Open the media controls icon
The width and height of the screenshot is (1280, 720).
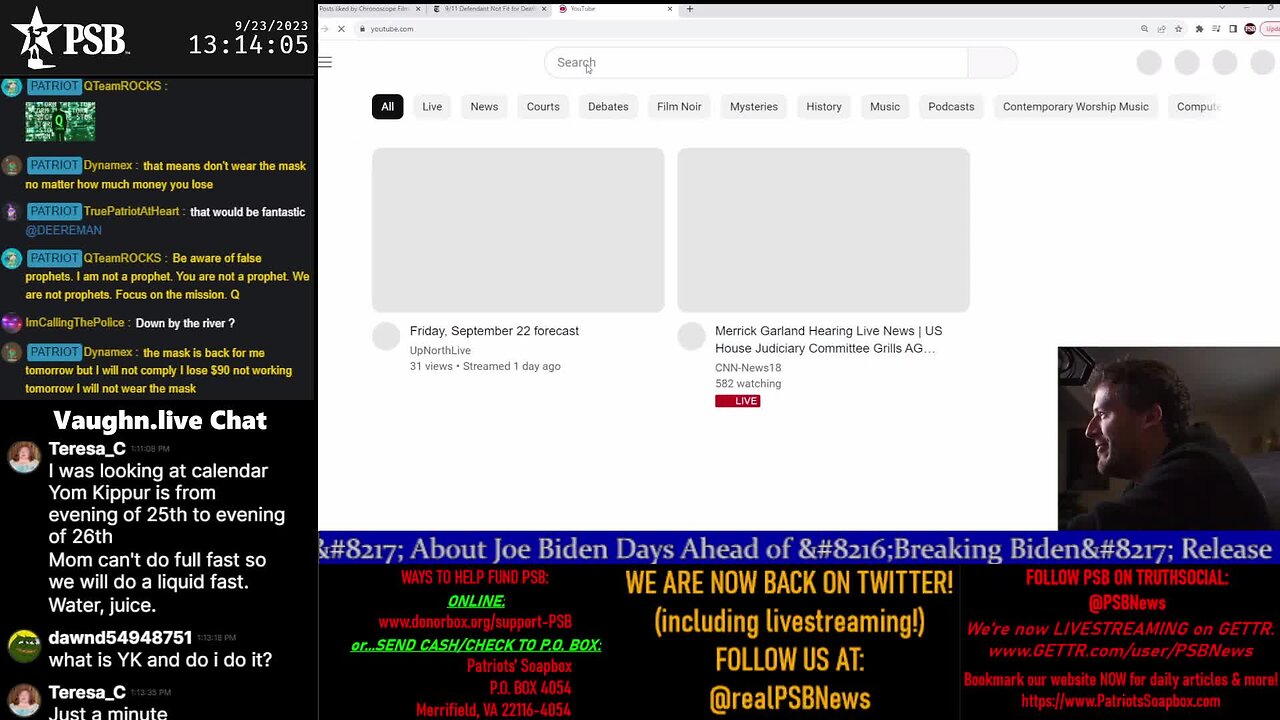(1216, 29)
